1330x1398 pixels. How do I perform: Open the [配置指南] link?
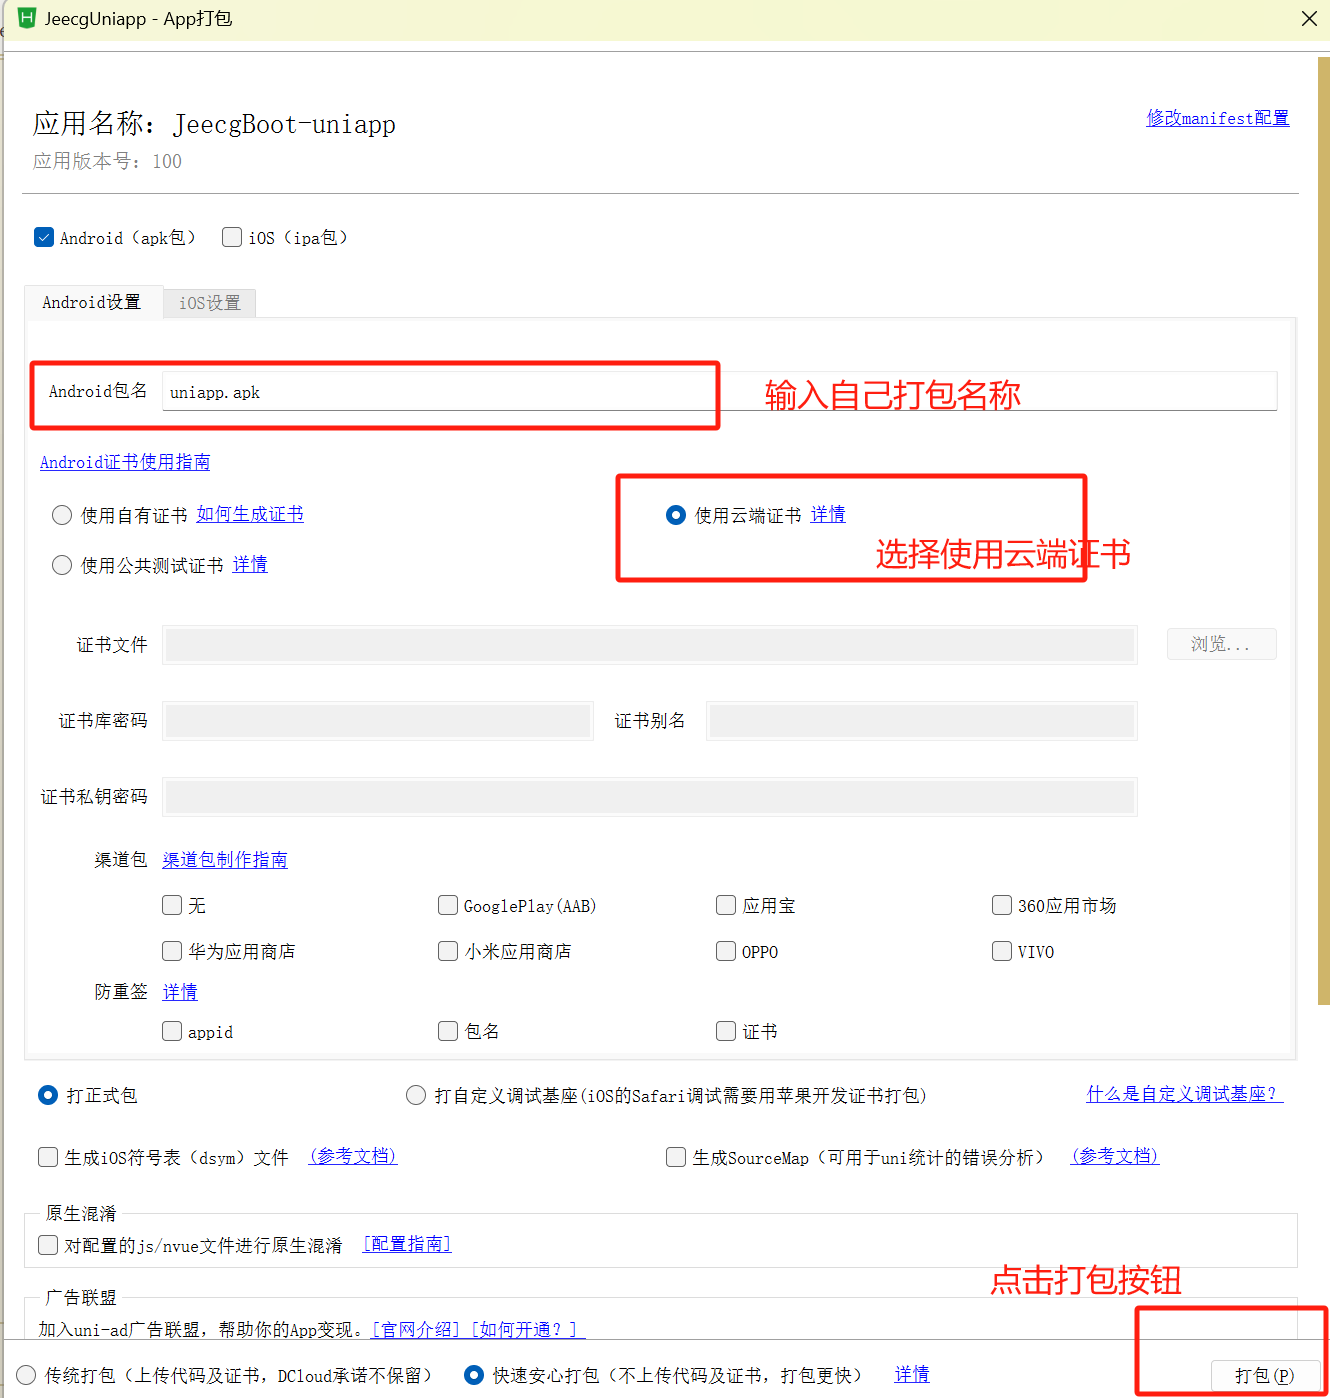coord(407,1244)
